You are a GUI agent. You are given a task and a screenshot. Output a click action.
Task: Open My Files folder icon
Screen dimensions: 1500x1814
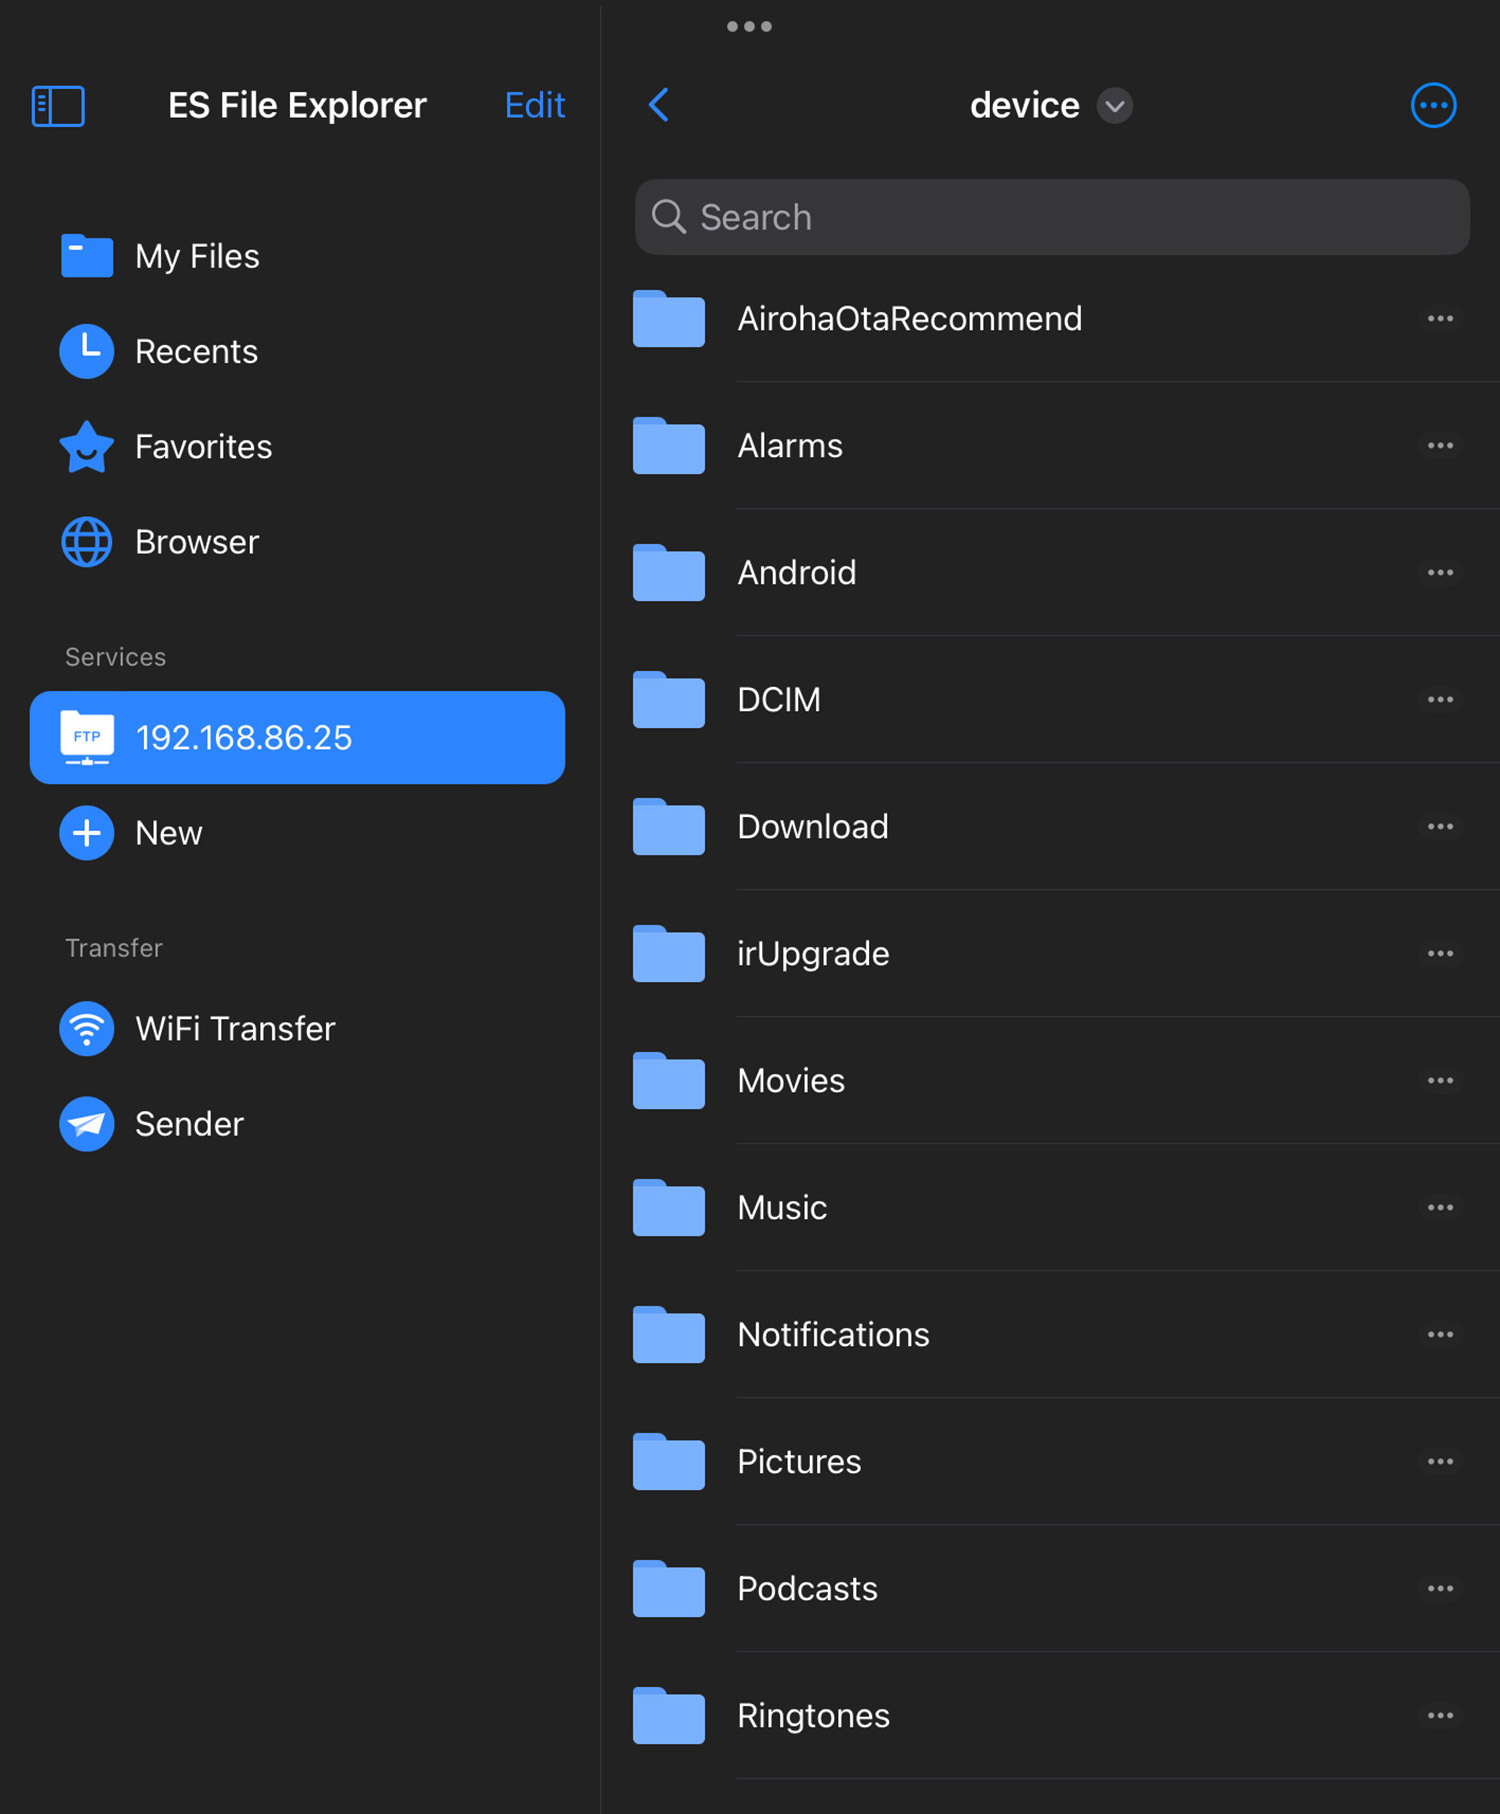(87, 256)
